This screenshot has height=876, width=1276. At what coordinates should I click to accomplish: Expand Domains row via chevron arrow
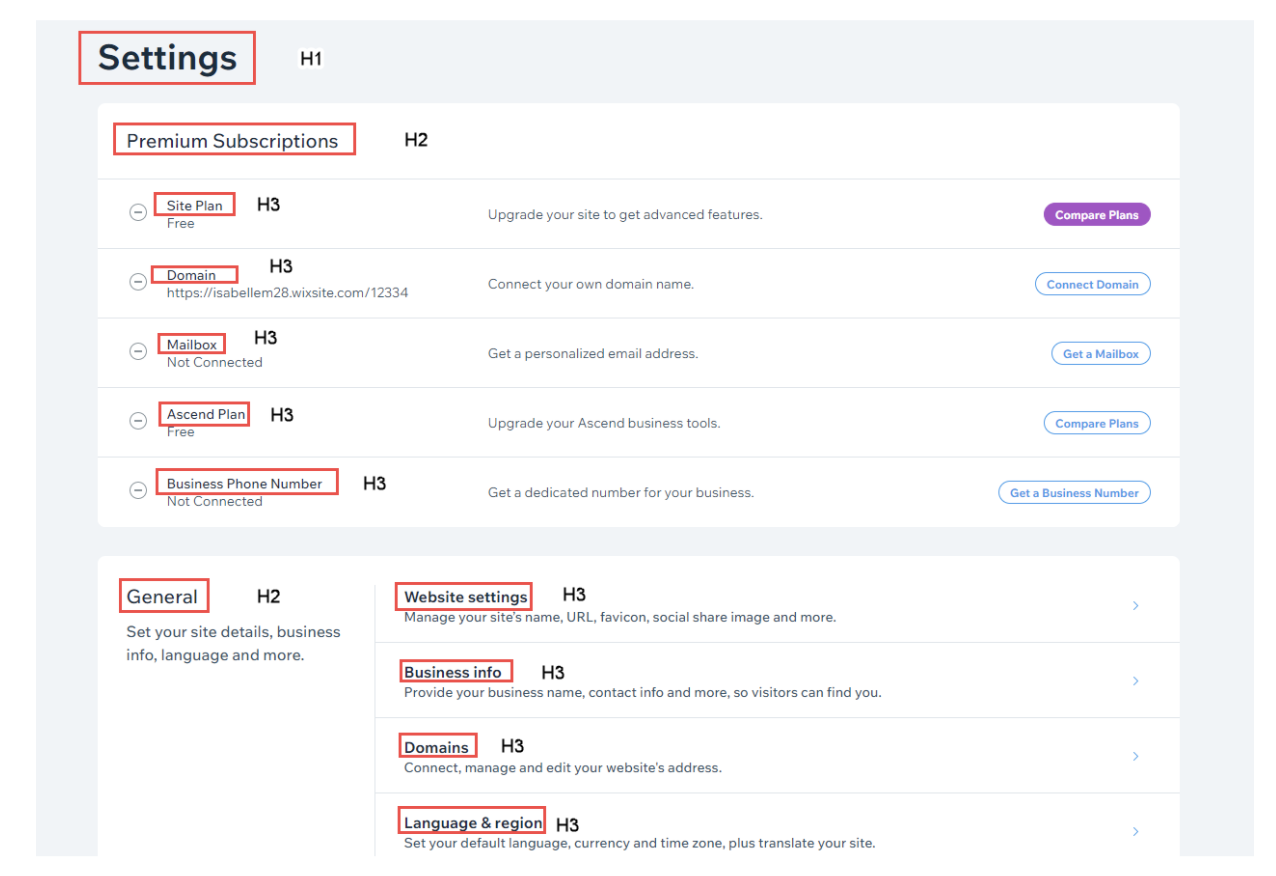(1135, 757)
